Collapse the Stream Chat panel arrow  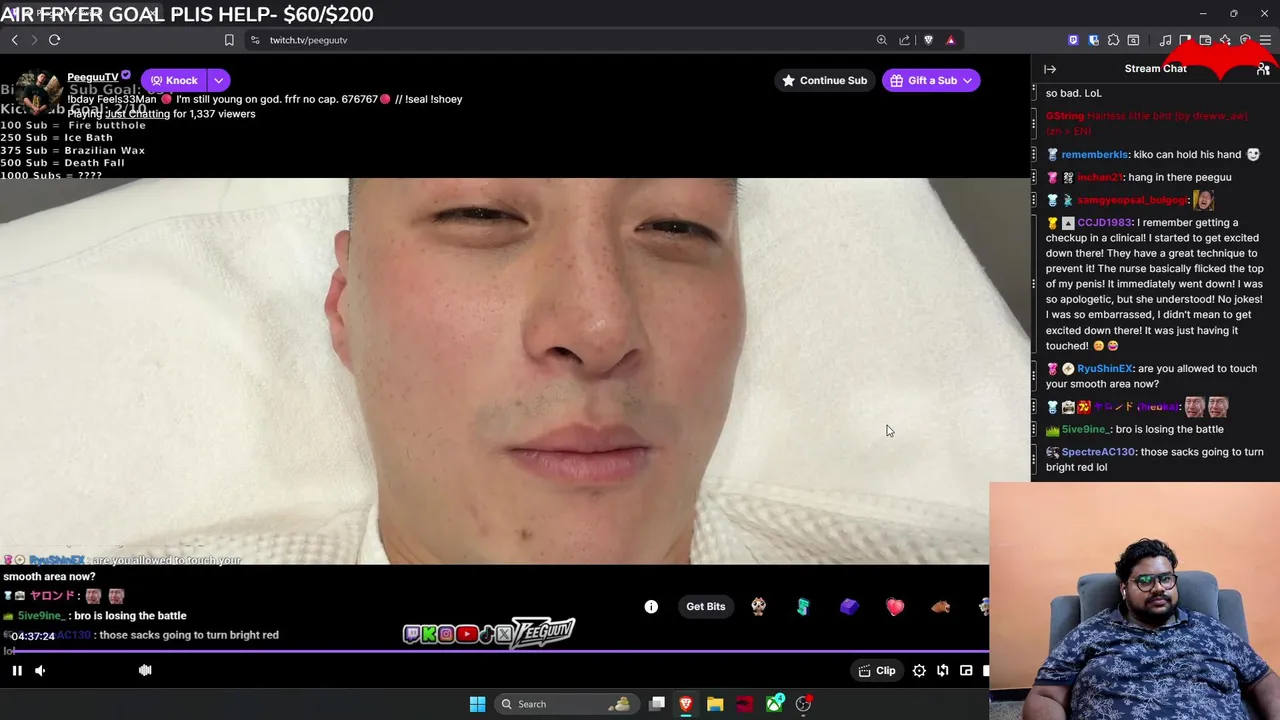click(x=1050, y=69)
